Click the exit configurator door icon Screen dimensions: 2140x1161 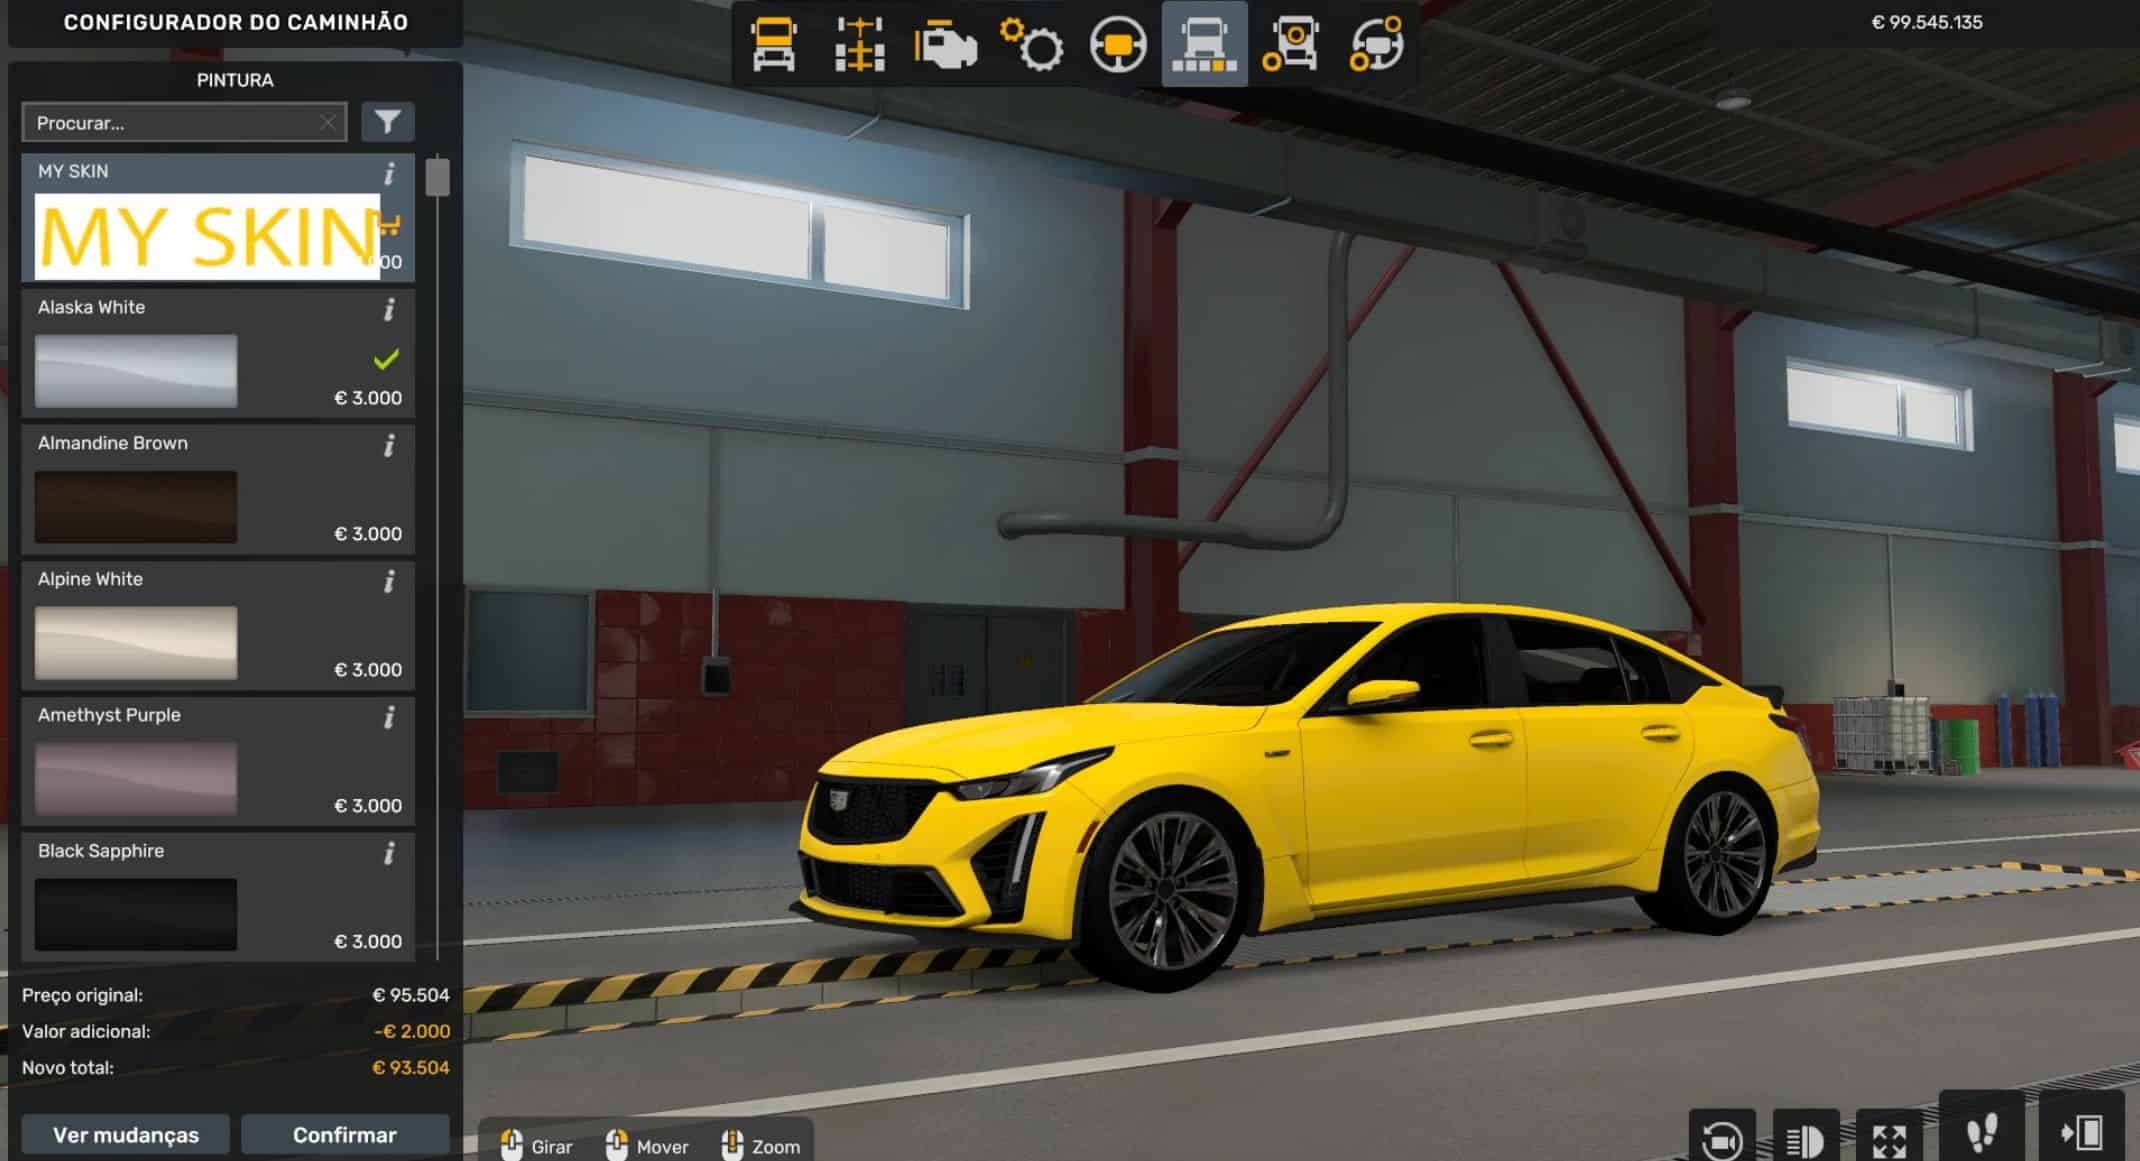coord(2082,1132)
